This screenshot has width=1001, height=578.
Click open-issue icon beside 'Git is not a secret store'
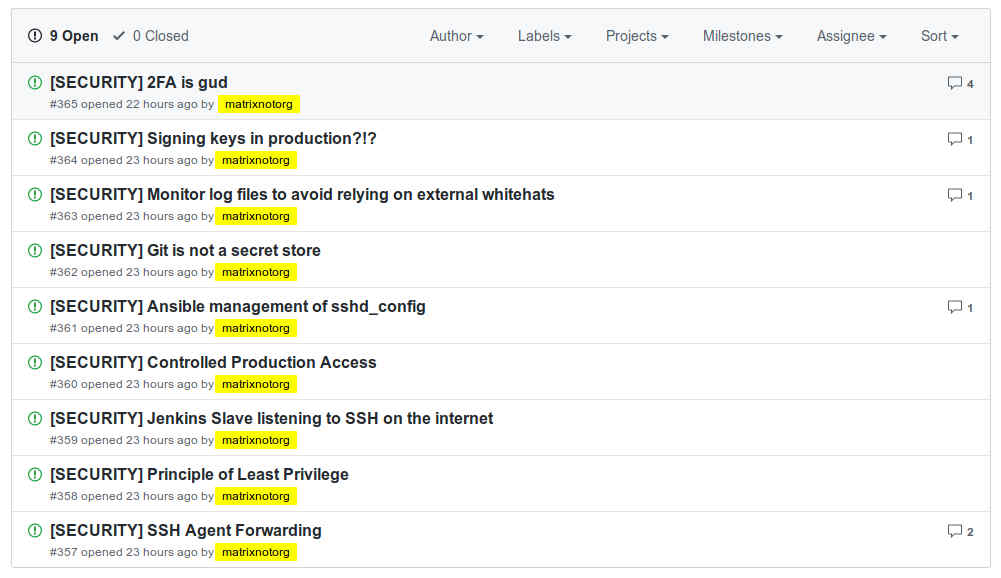click(35, 250)
